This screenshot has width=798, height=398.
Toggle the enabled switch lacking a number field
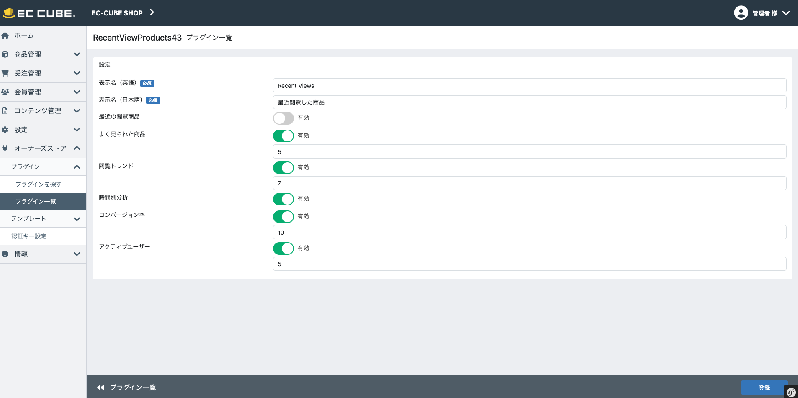point(283,198)
